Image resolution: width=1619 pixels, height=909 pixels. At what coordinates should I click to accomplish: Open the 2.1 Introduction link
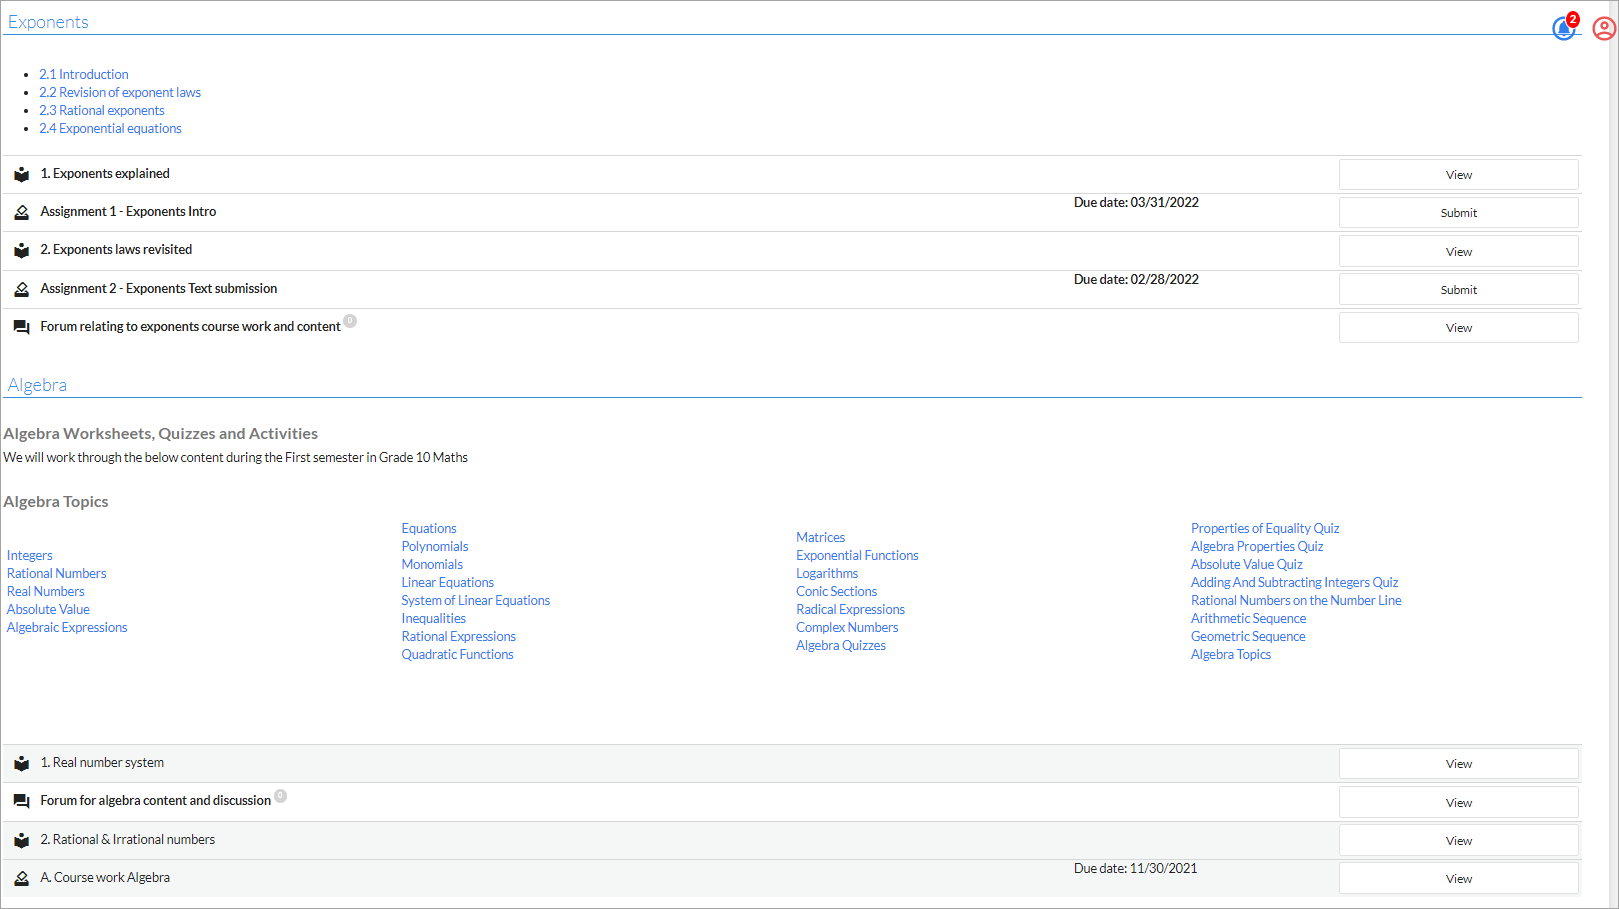(84, 75)
